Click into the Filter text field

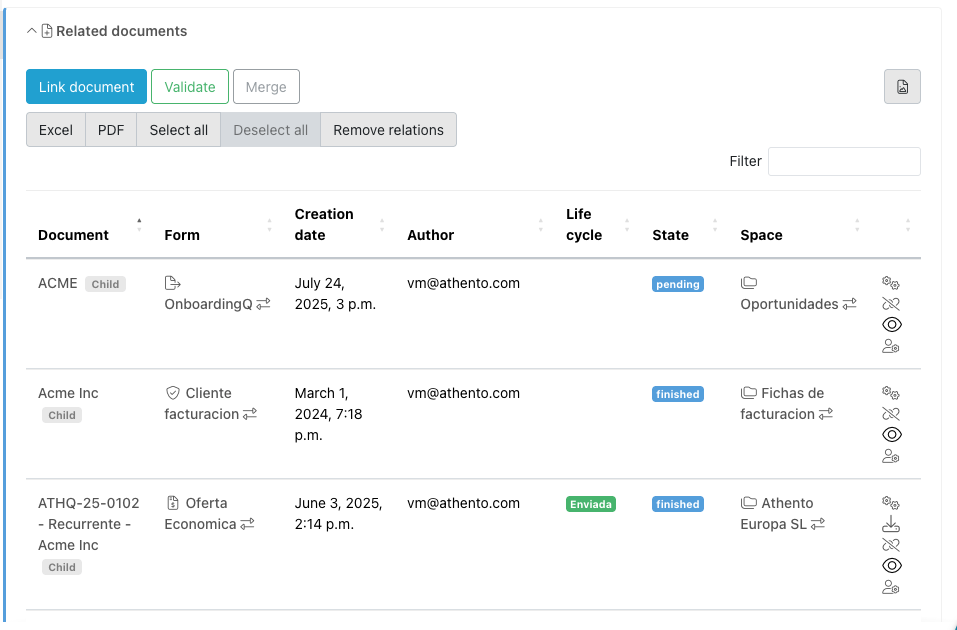(844, 161)
